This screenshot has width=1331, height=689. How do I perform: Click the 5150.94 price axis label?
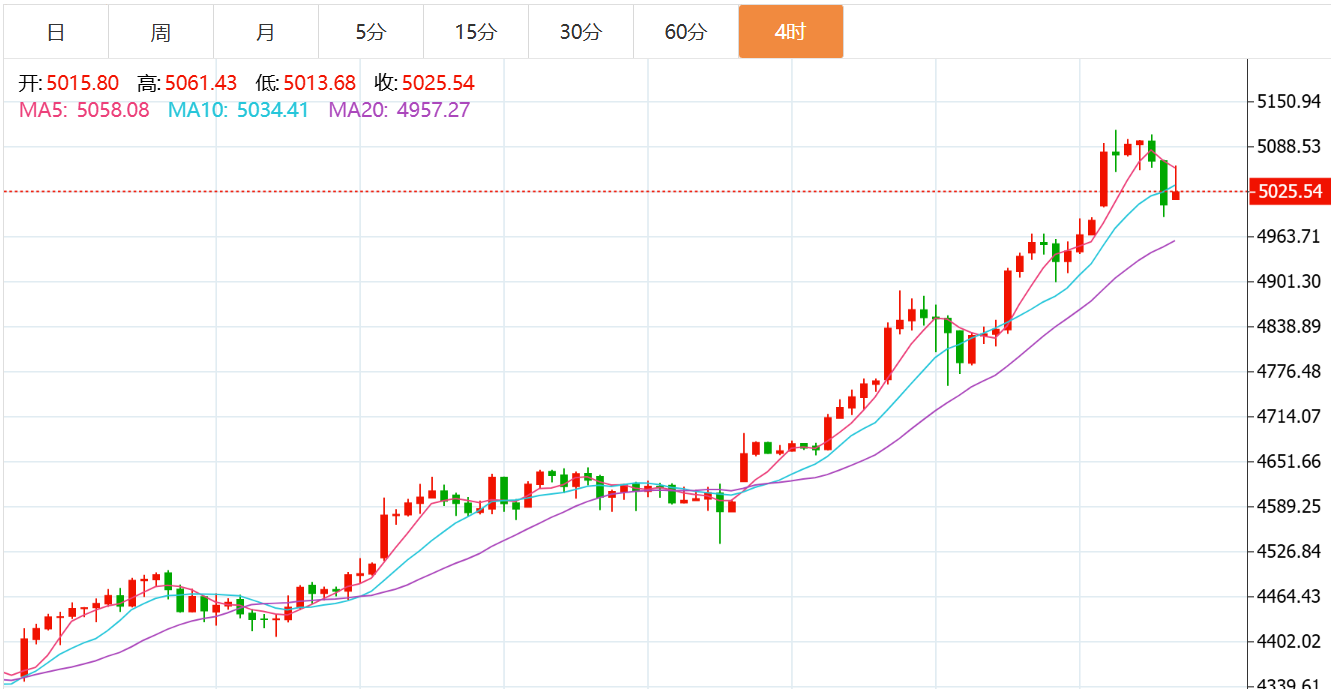[1289, 102]
